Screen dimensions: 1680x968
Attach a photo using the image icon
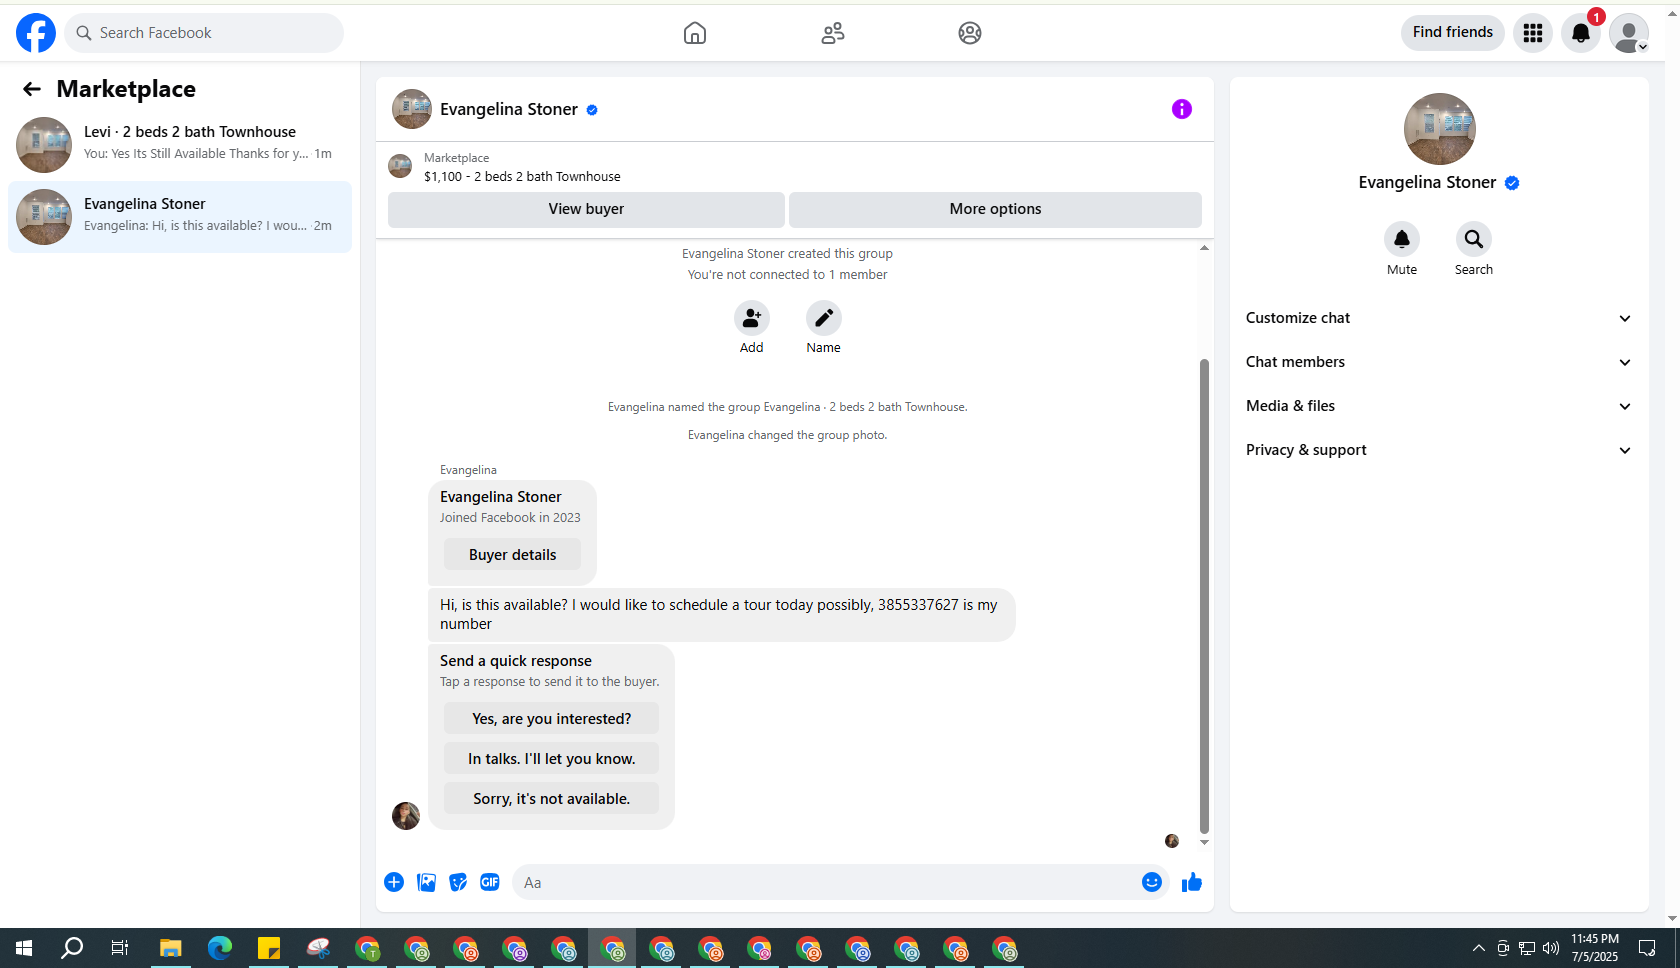pyautogui.click(x=426, y=882)
